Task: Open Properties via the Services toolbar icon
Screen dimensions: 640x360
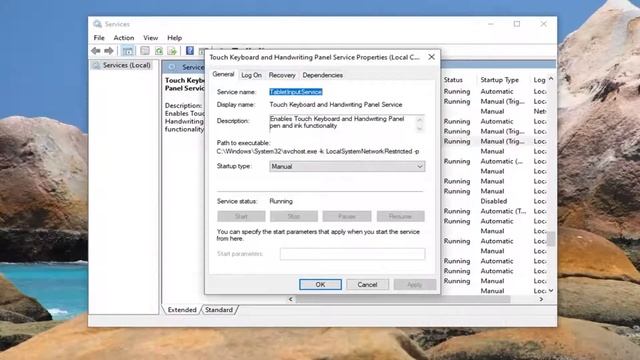Action: pyautogui.click(x=144, y=51)
